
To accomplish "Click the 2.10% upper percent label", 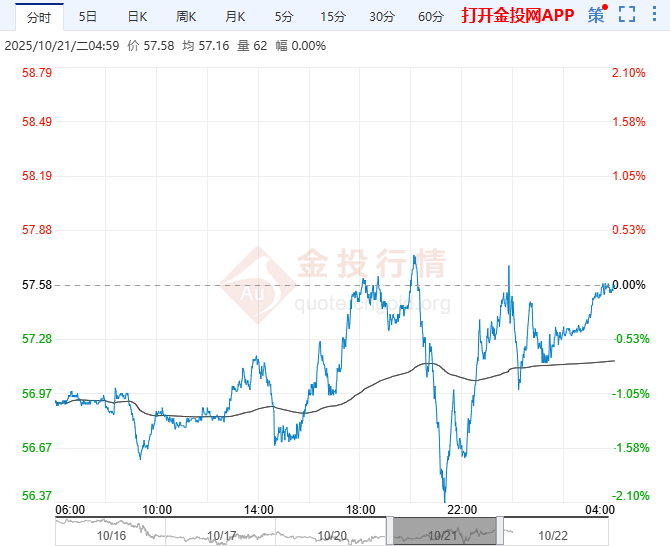I will 629,73.
